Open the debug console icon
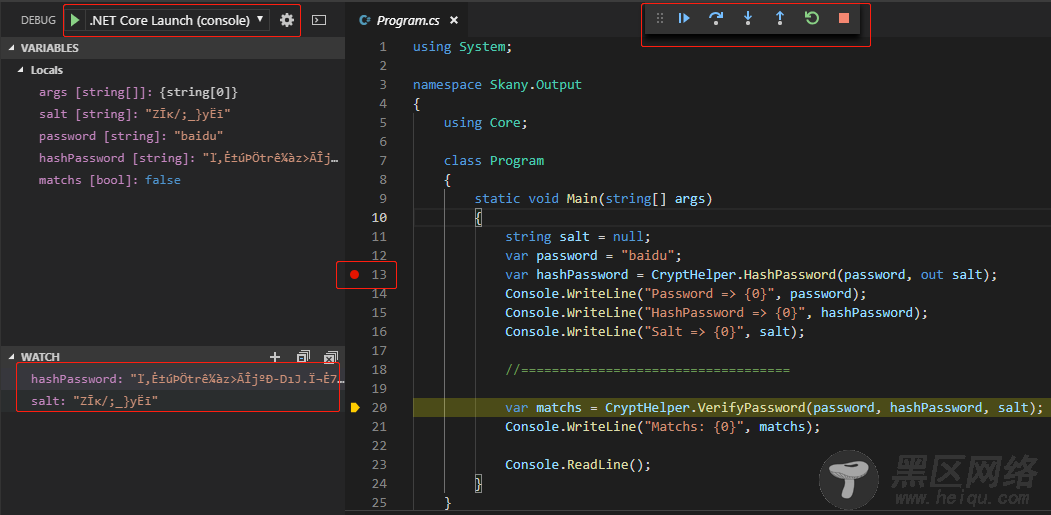This screenshot has height=515, width=1051. 320,20
